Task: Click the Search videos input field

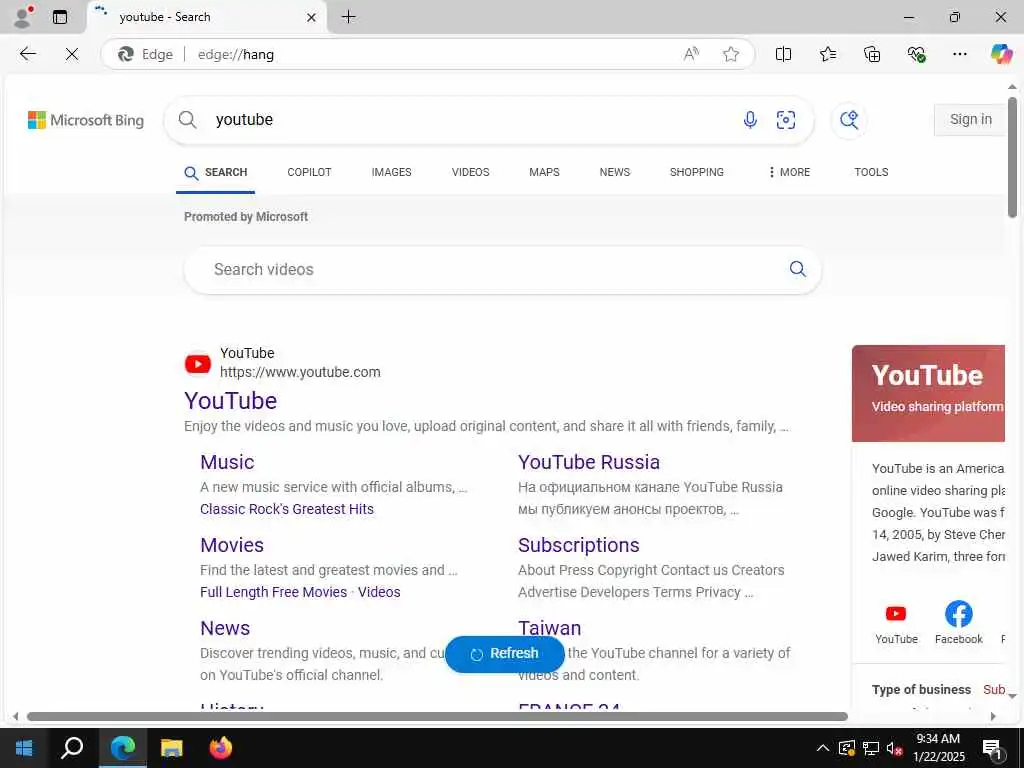Action: (502, 270)
